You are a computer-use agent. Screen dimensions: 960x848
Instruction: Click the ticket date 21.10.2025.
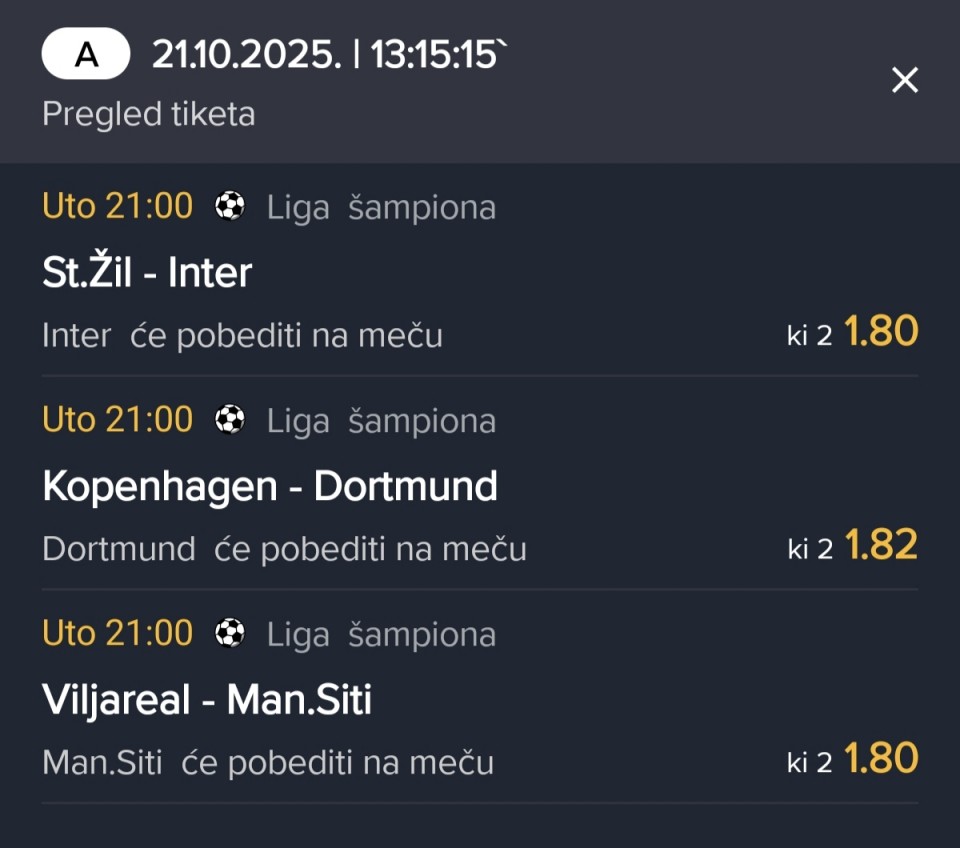click(246, 55)
